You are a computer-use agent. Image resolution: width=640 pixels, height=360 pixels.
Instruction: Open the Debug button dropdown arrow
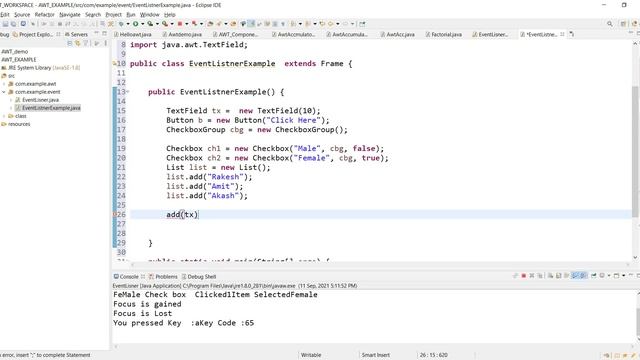[x=128, y=24]
